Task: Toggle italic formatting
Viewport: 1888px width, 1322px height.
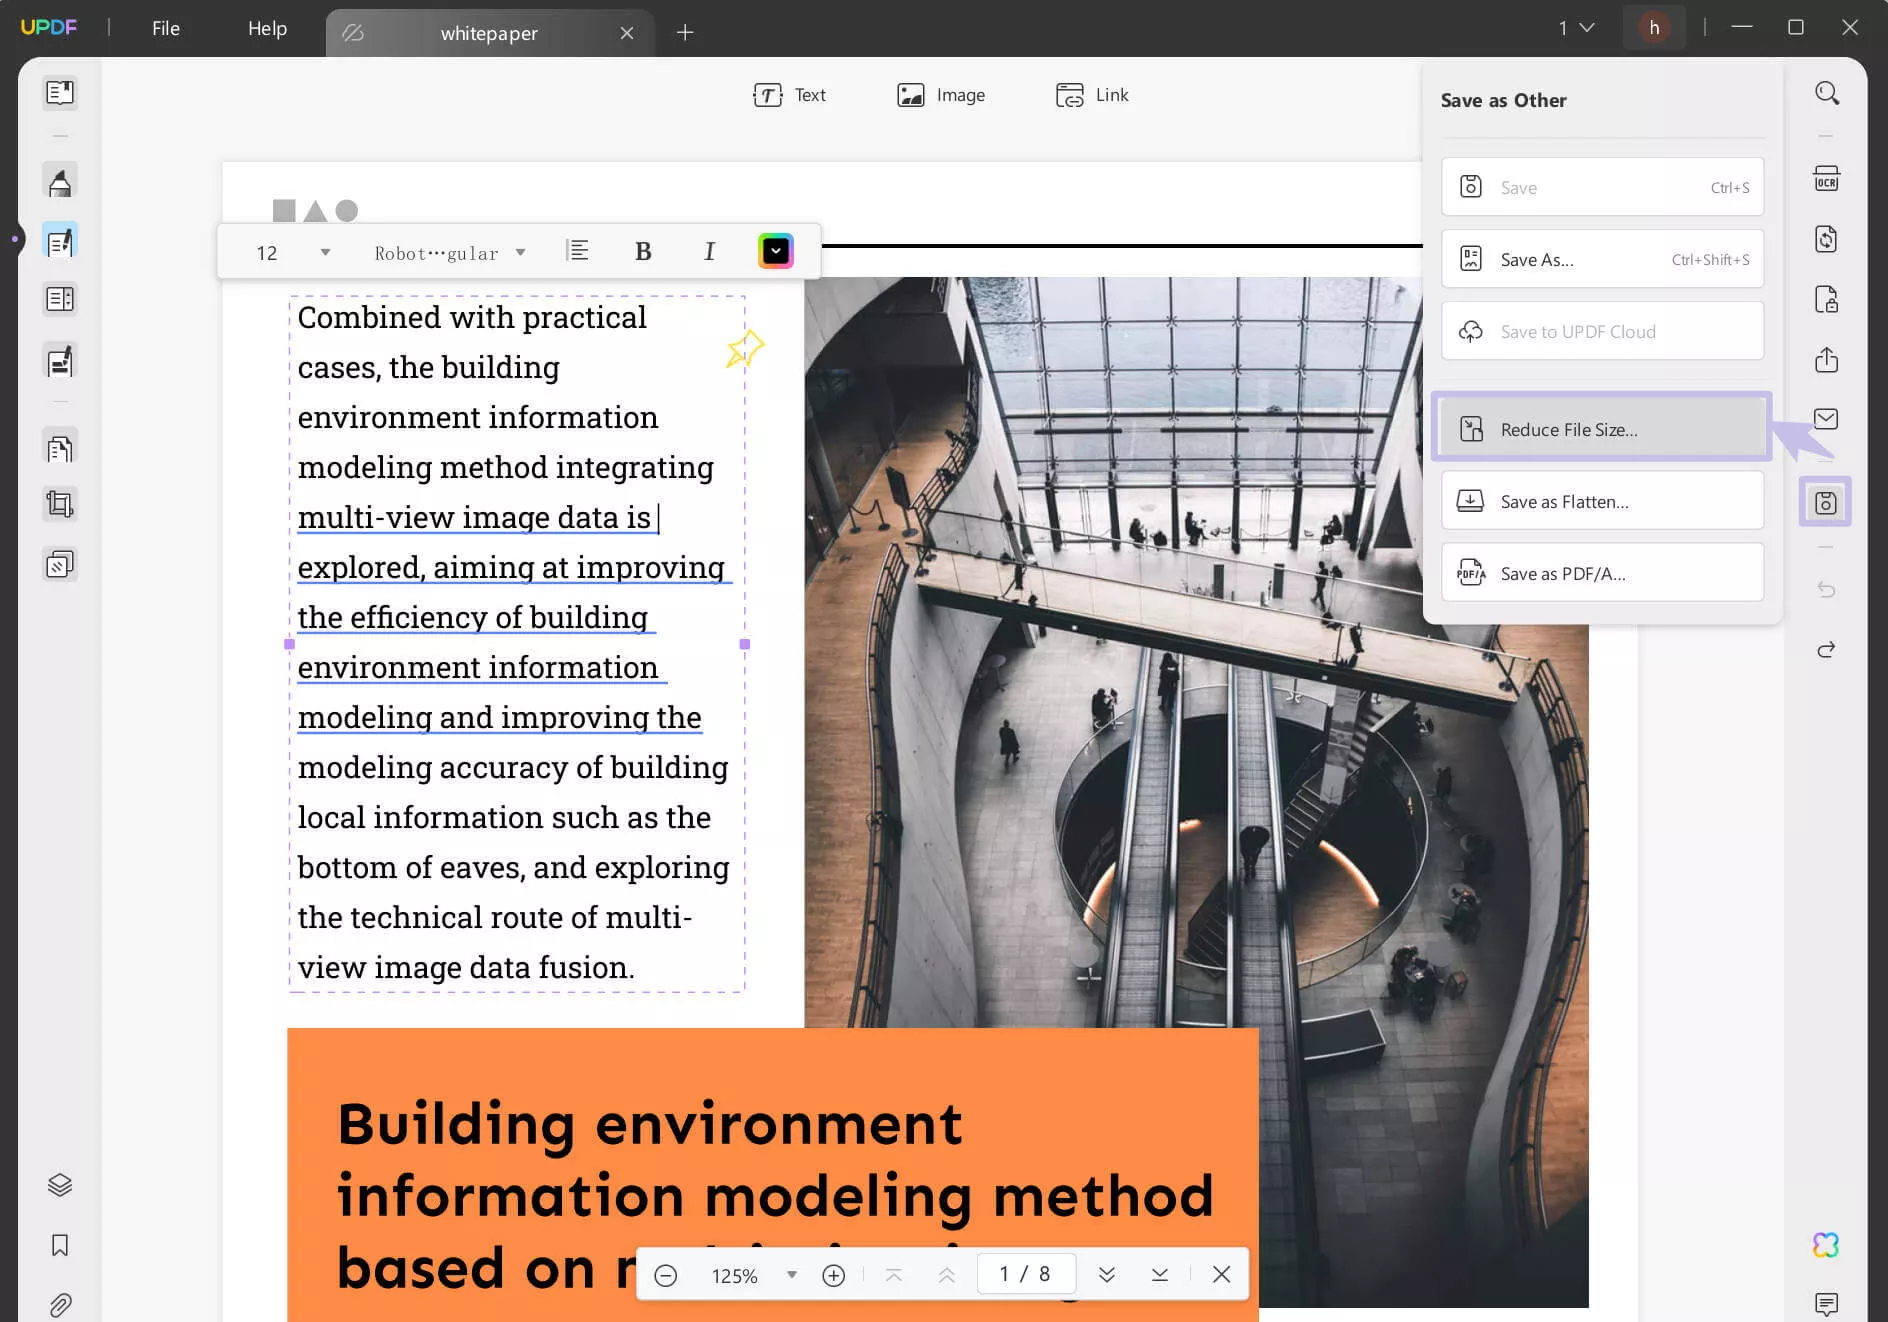Action: point(709,252)
